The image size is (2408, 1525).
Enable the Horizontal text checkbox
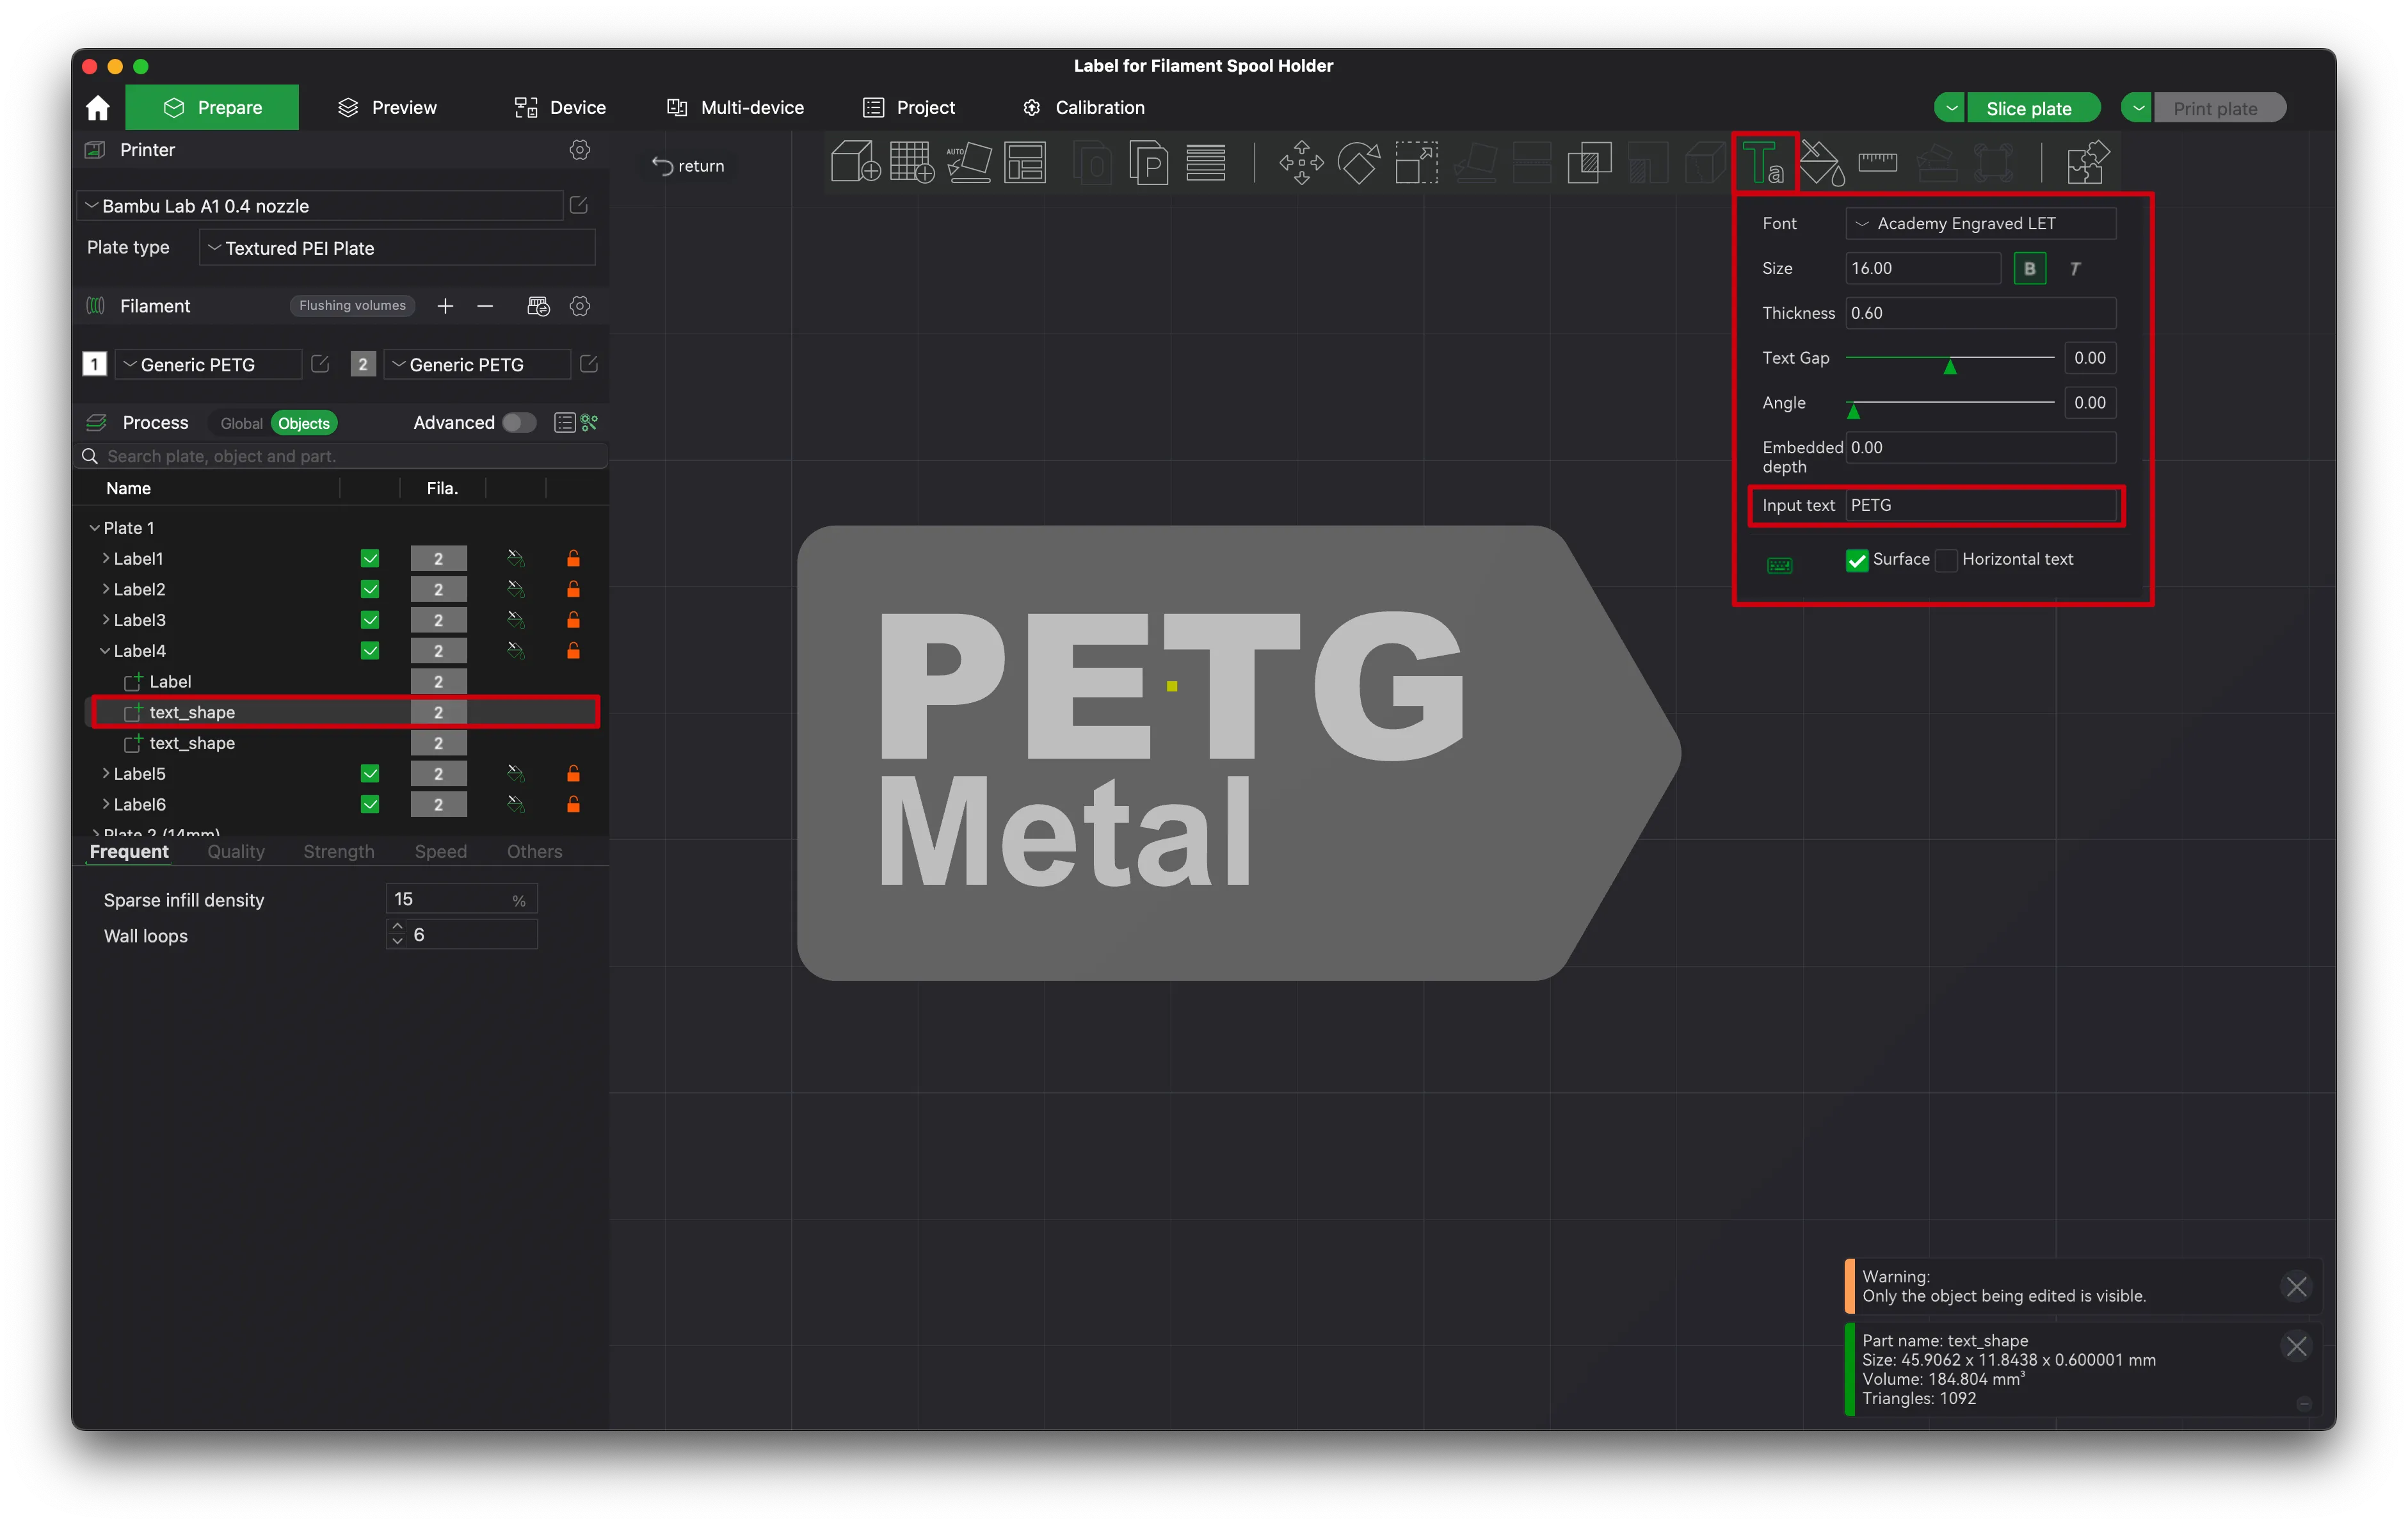tap(1946, 560)
